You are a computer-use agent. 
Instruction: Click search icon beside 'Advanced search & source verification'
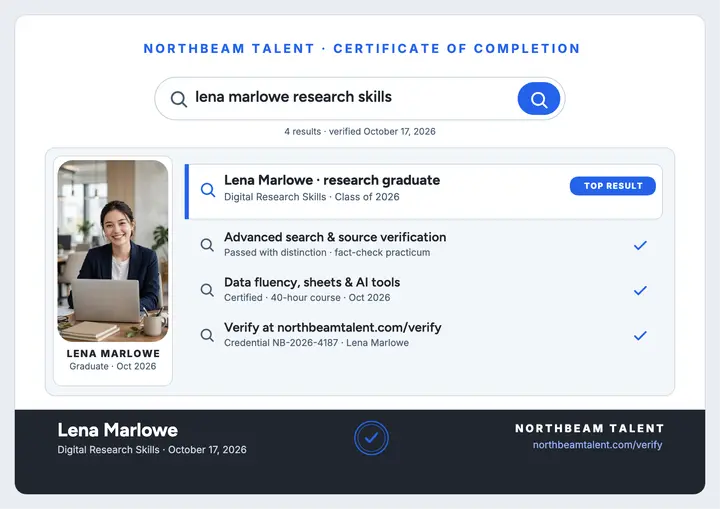(207, 245)
